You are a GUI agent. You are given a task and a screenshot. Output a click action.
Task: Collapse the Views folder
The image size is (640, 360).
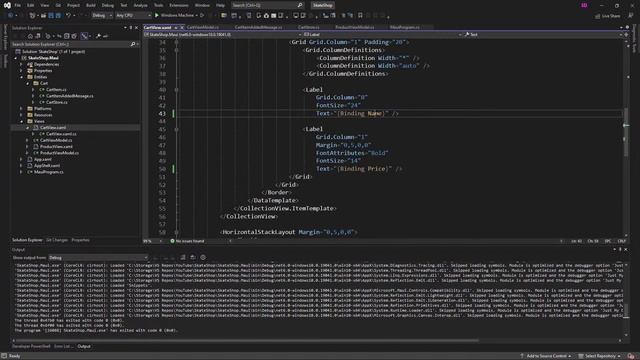21,121
